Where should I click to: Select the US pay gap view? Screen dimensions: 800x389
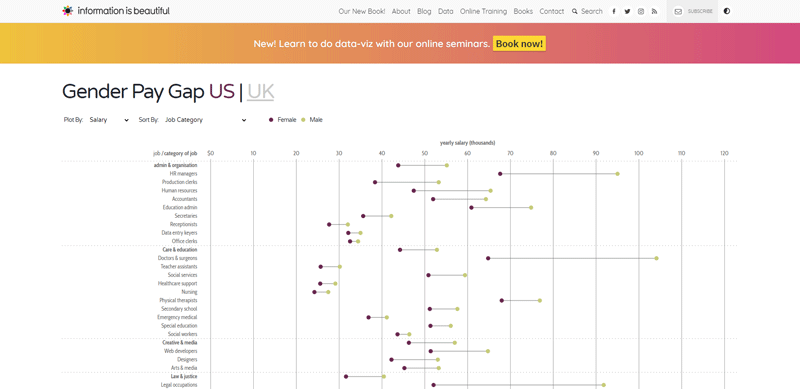tap(221, 92)
